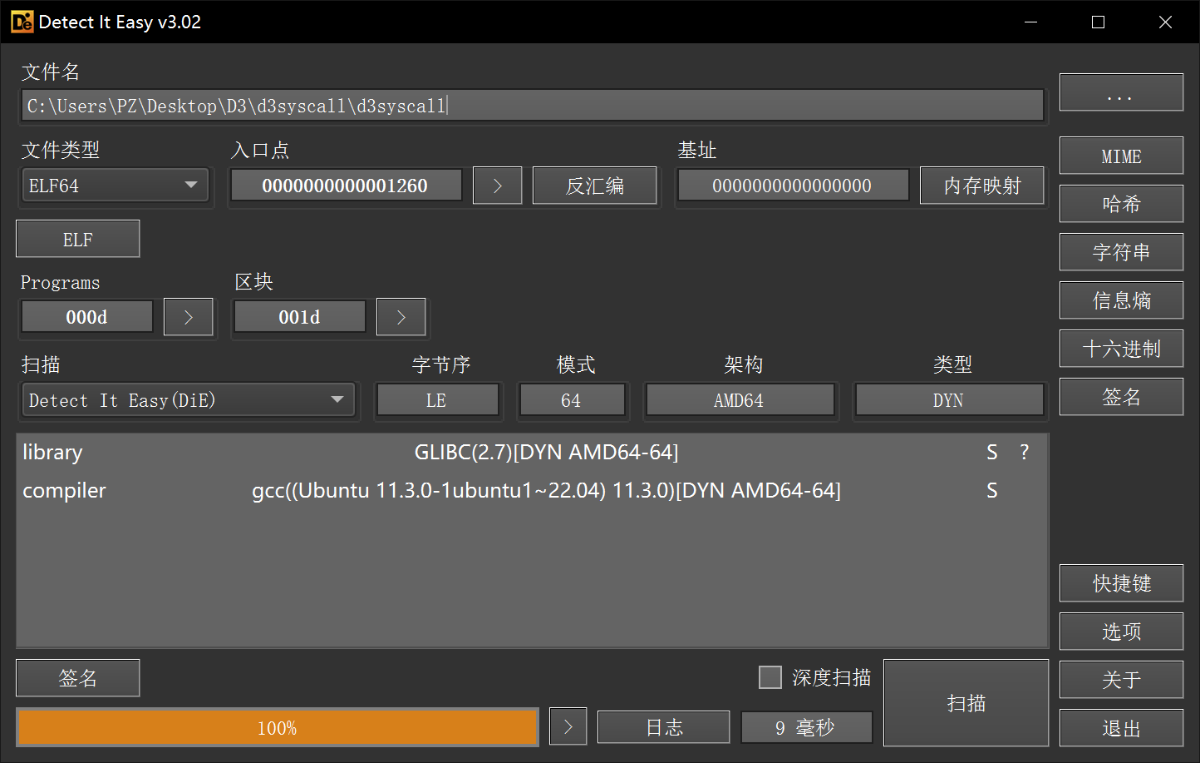Click the S marker on the library row
1200x763 pixels.
pos(992,452)
